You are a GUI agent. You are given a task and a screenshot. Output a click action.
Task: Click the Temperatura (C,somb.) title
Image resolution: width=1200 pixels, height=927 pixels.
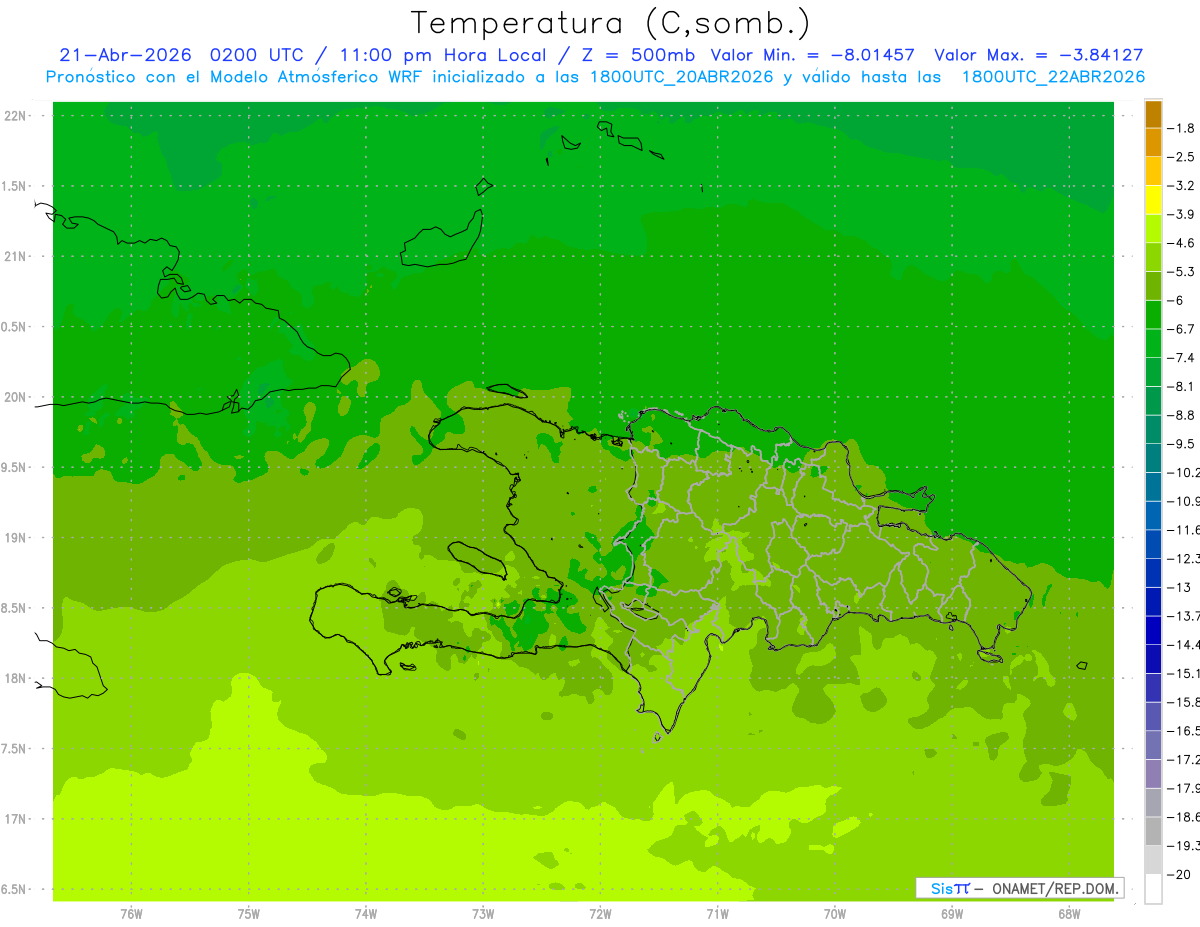611,22
